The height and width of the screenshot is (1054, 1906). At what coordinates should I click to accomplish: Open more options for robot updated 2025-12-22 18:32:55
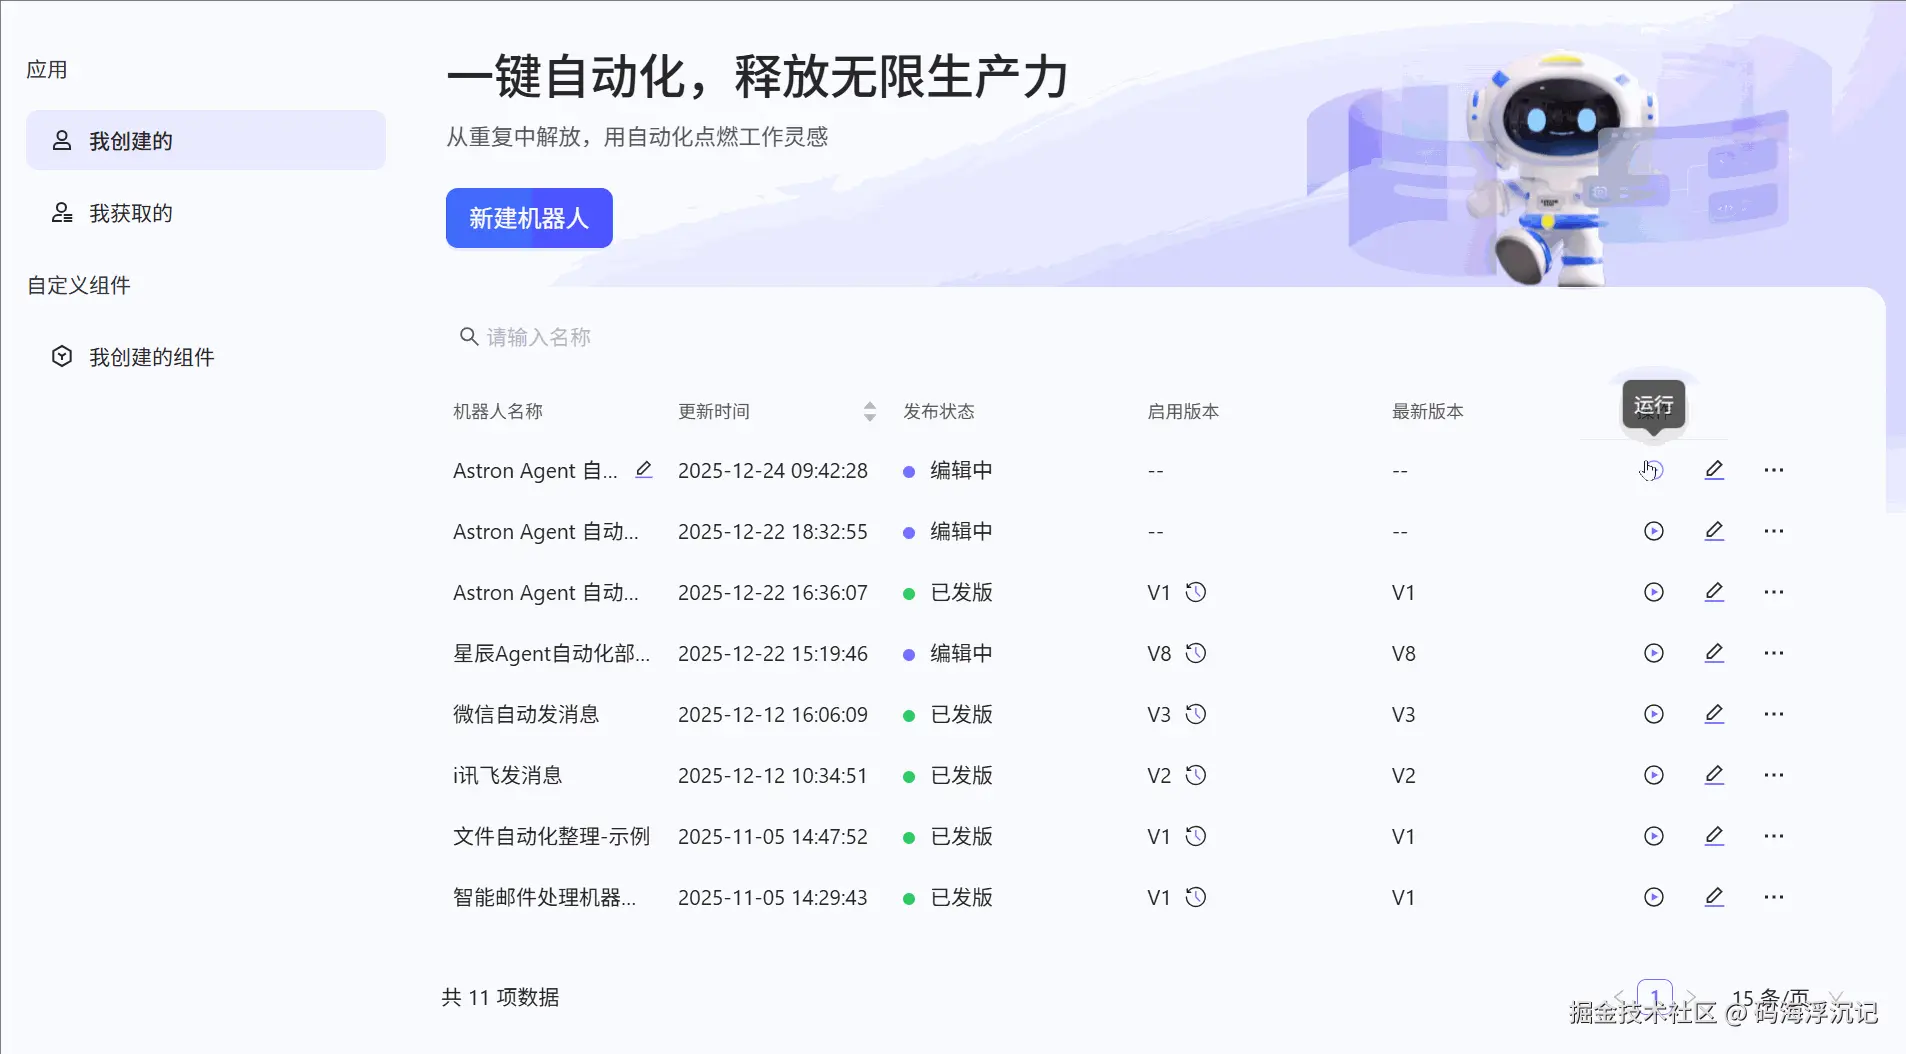tap(1774, 531)
